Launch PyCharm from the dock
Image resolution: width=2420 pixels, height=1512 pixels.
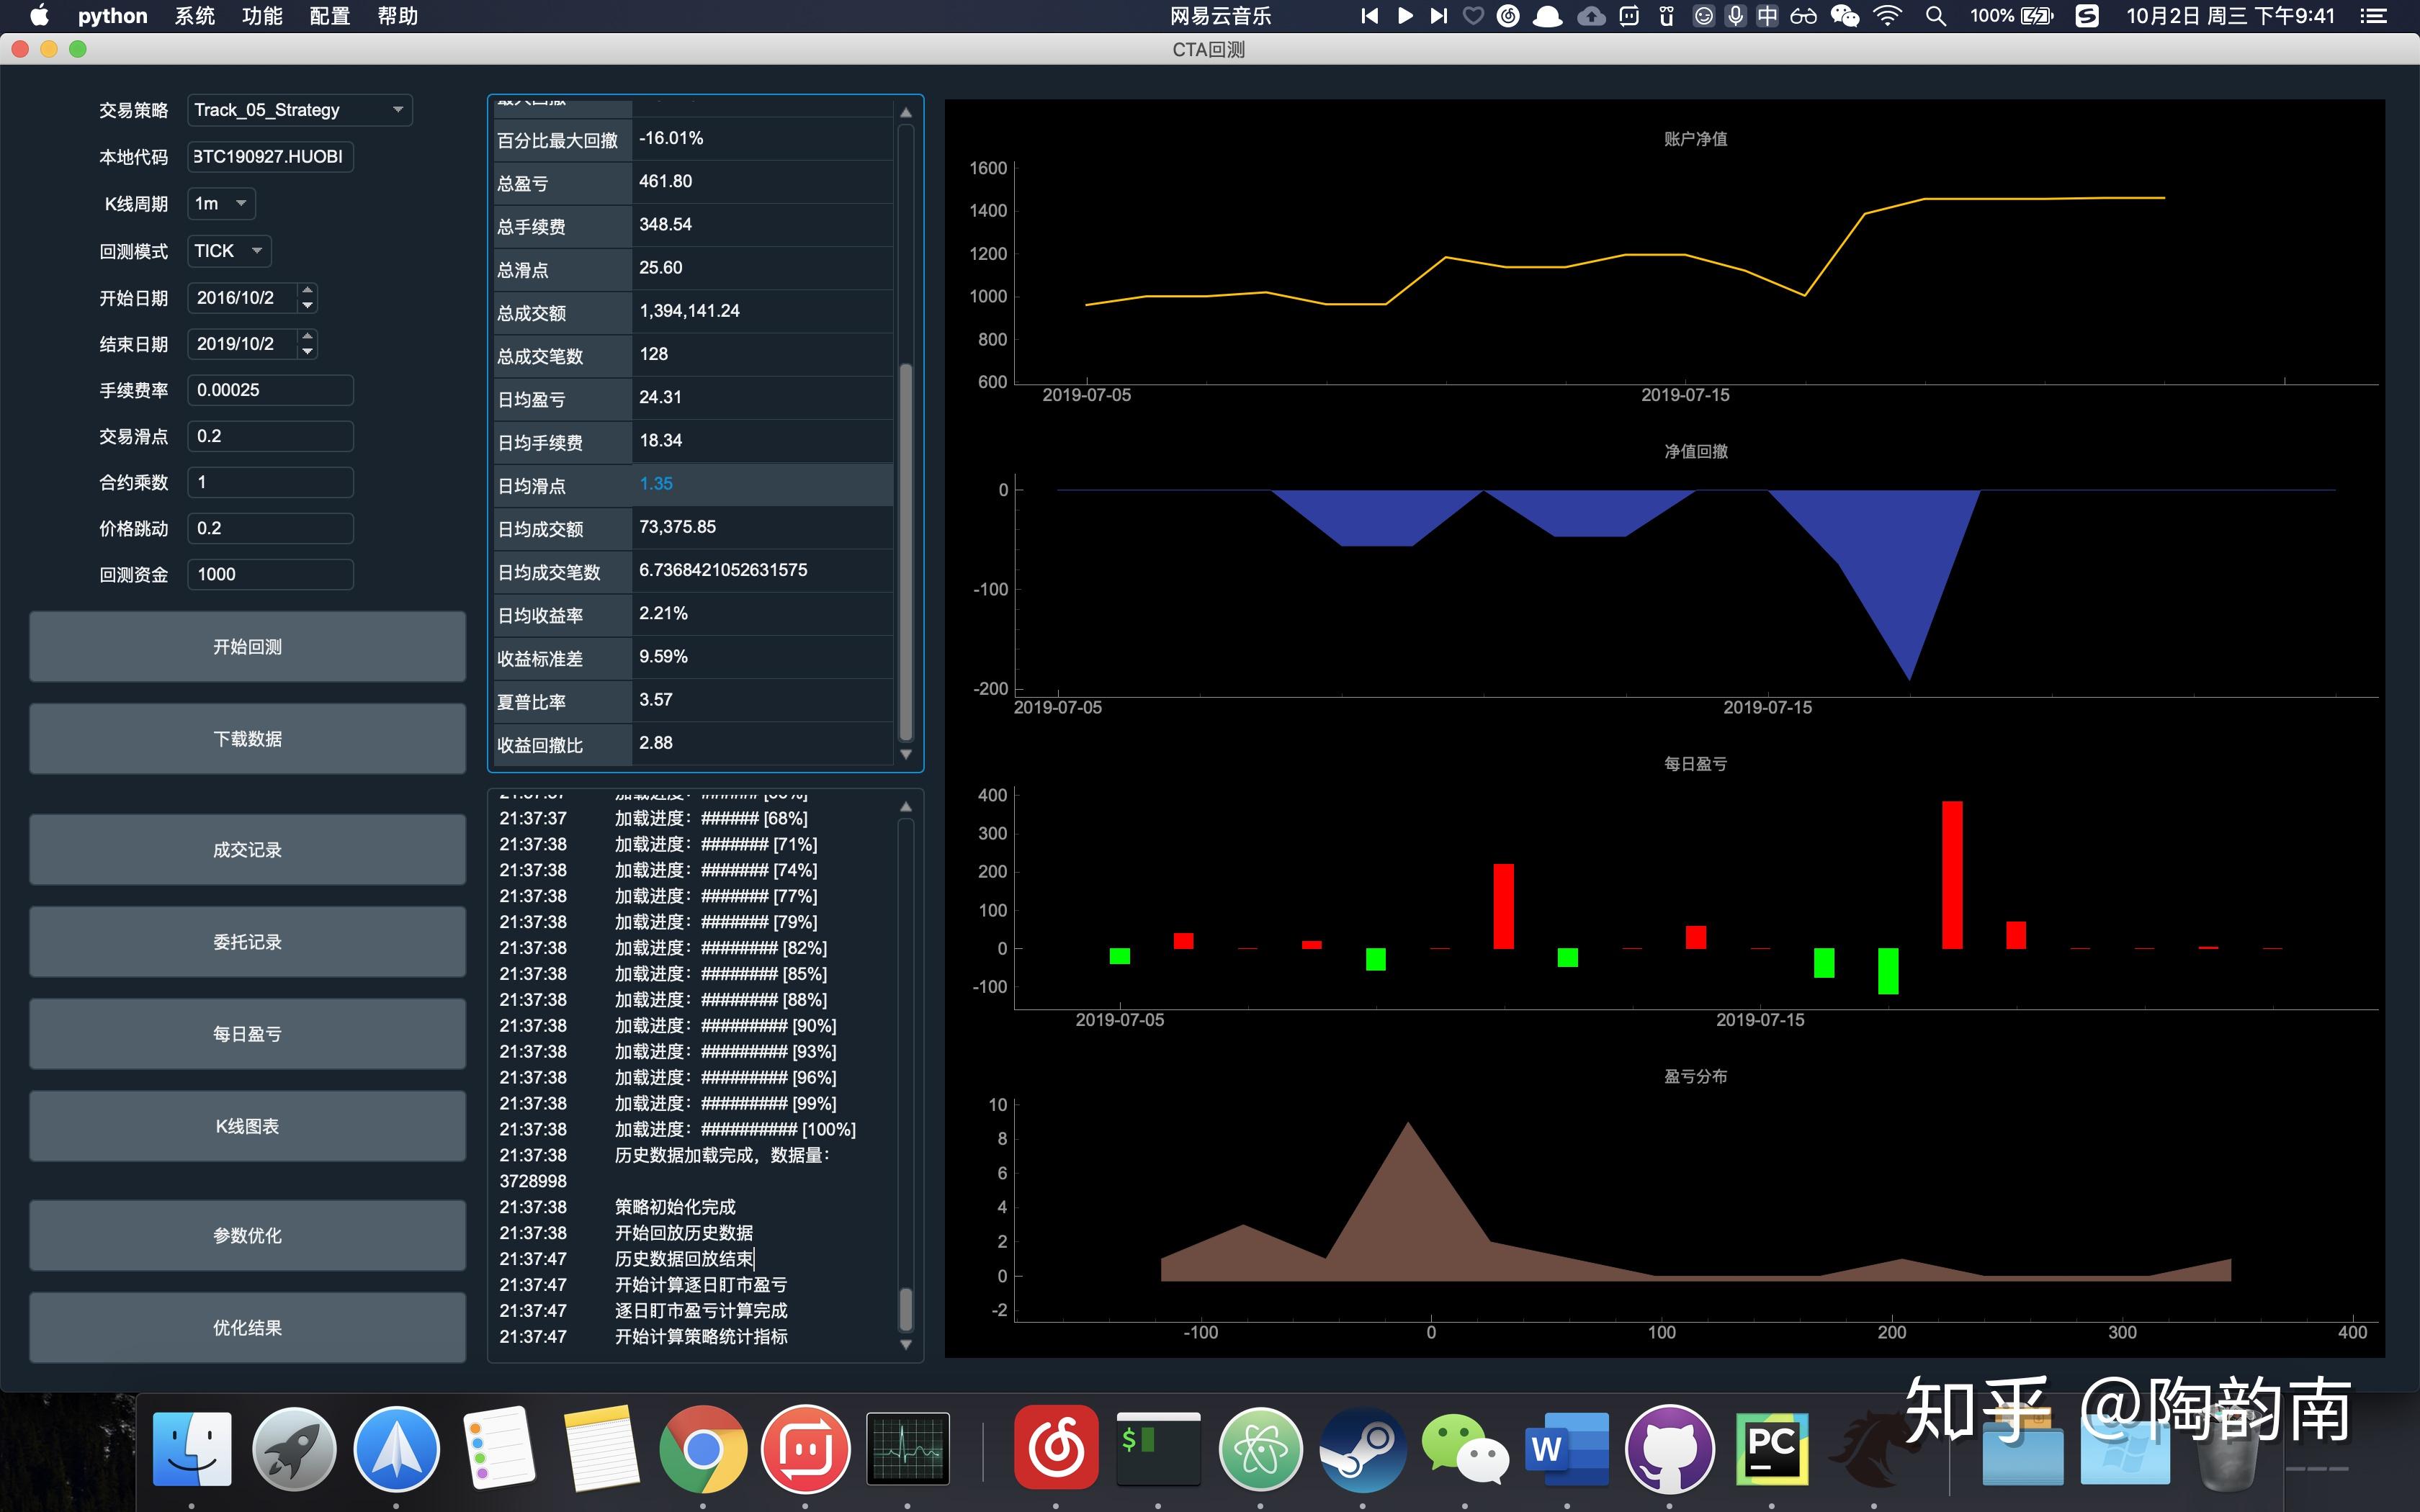[x=1771, y=1449]
